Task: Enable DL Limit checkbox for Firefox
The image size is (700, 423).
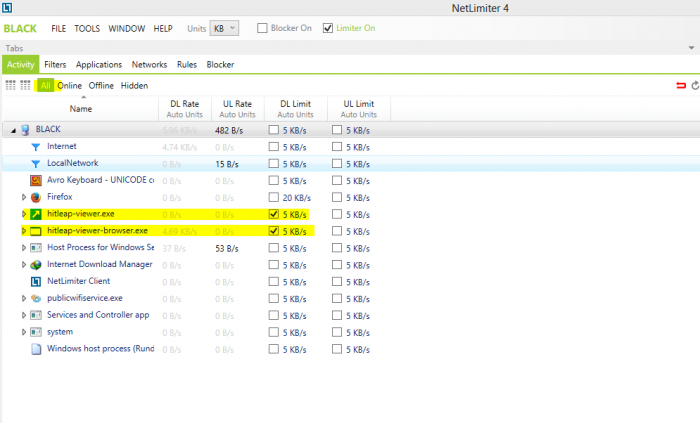Action: point(274,197)
